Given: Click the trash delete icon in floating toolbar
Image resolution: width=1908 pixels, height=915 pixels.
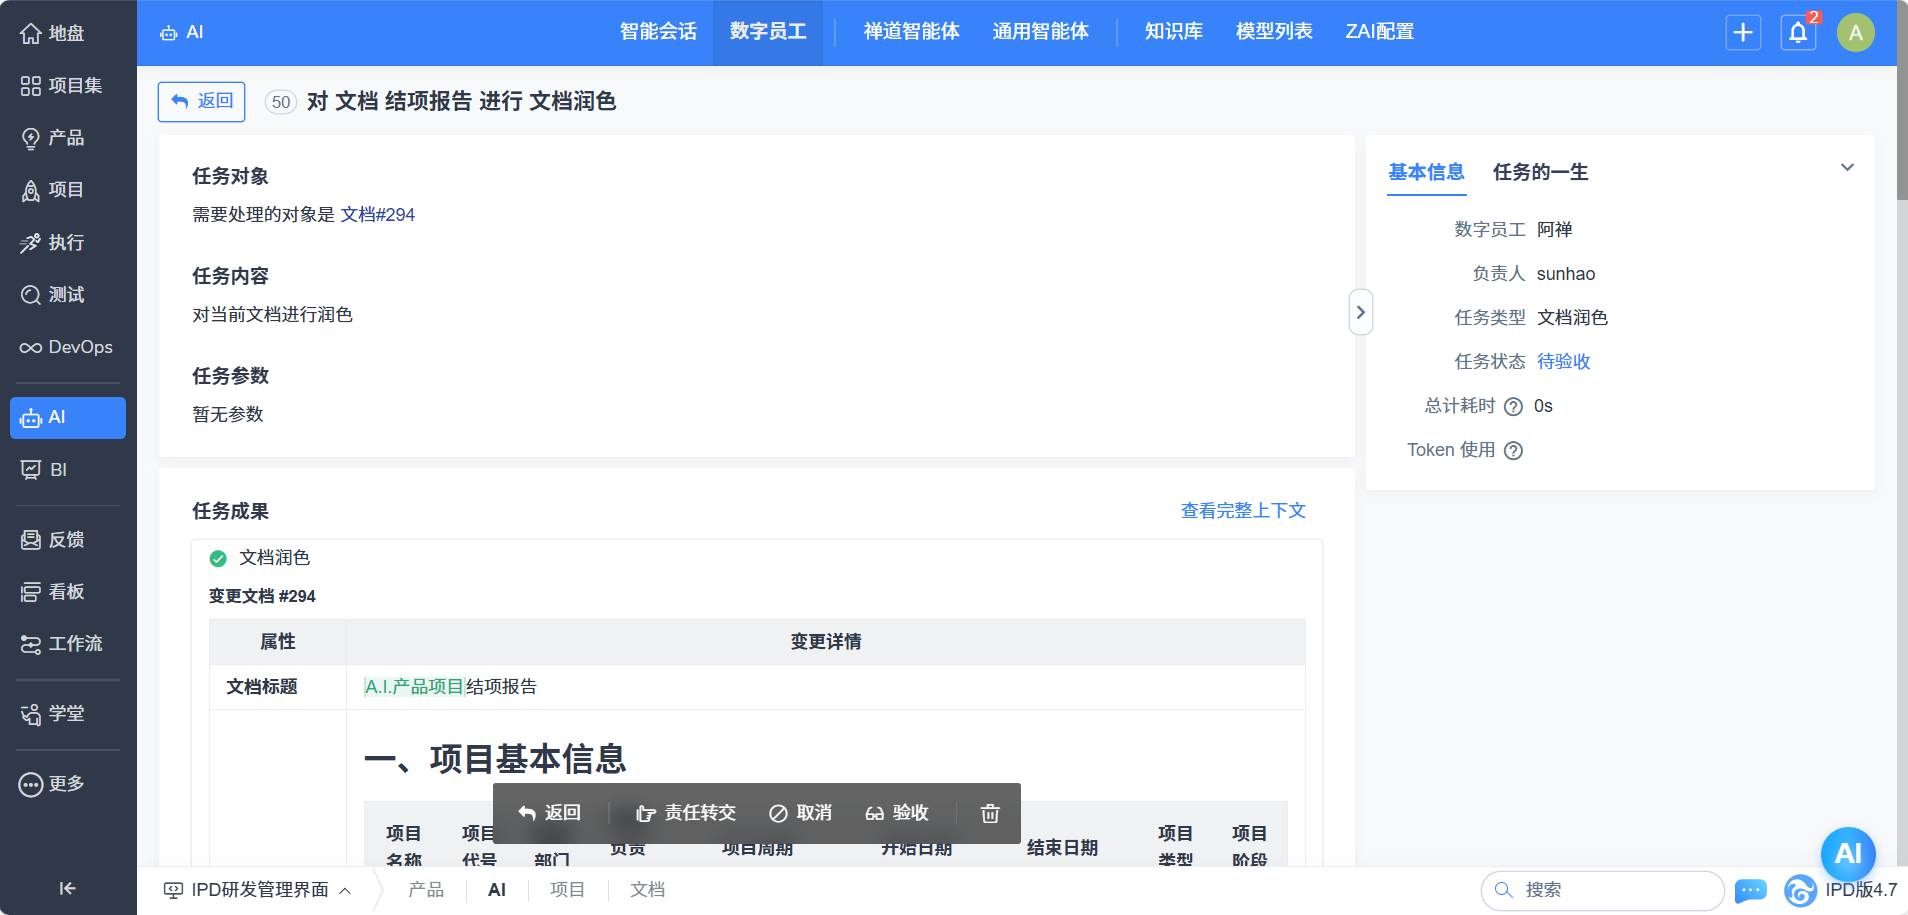Looking at the screenshot, I should click(x=989, y=813).
